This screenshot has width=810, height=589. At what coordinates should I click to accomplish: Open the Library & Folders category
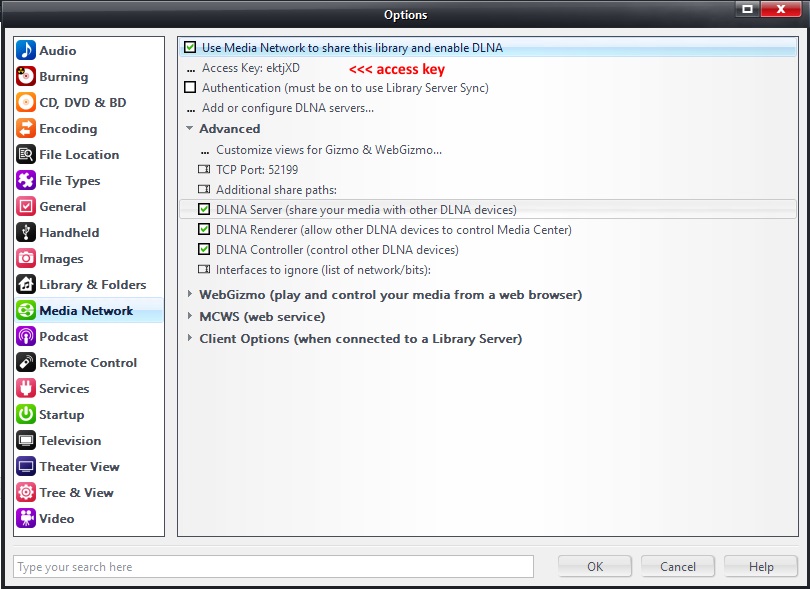click(x=92, y=284)
